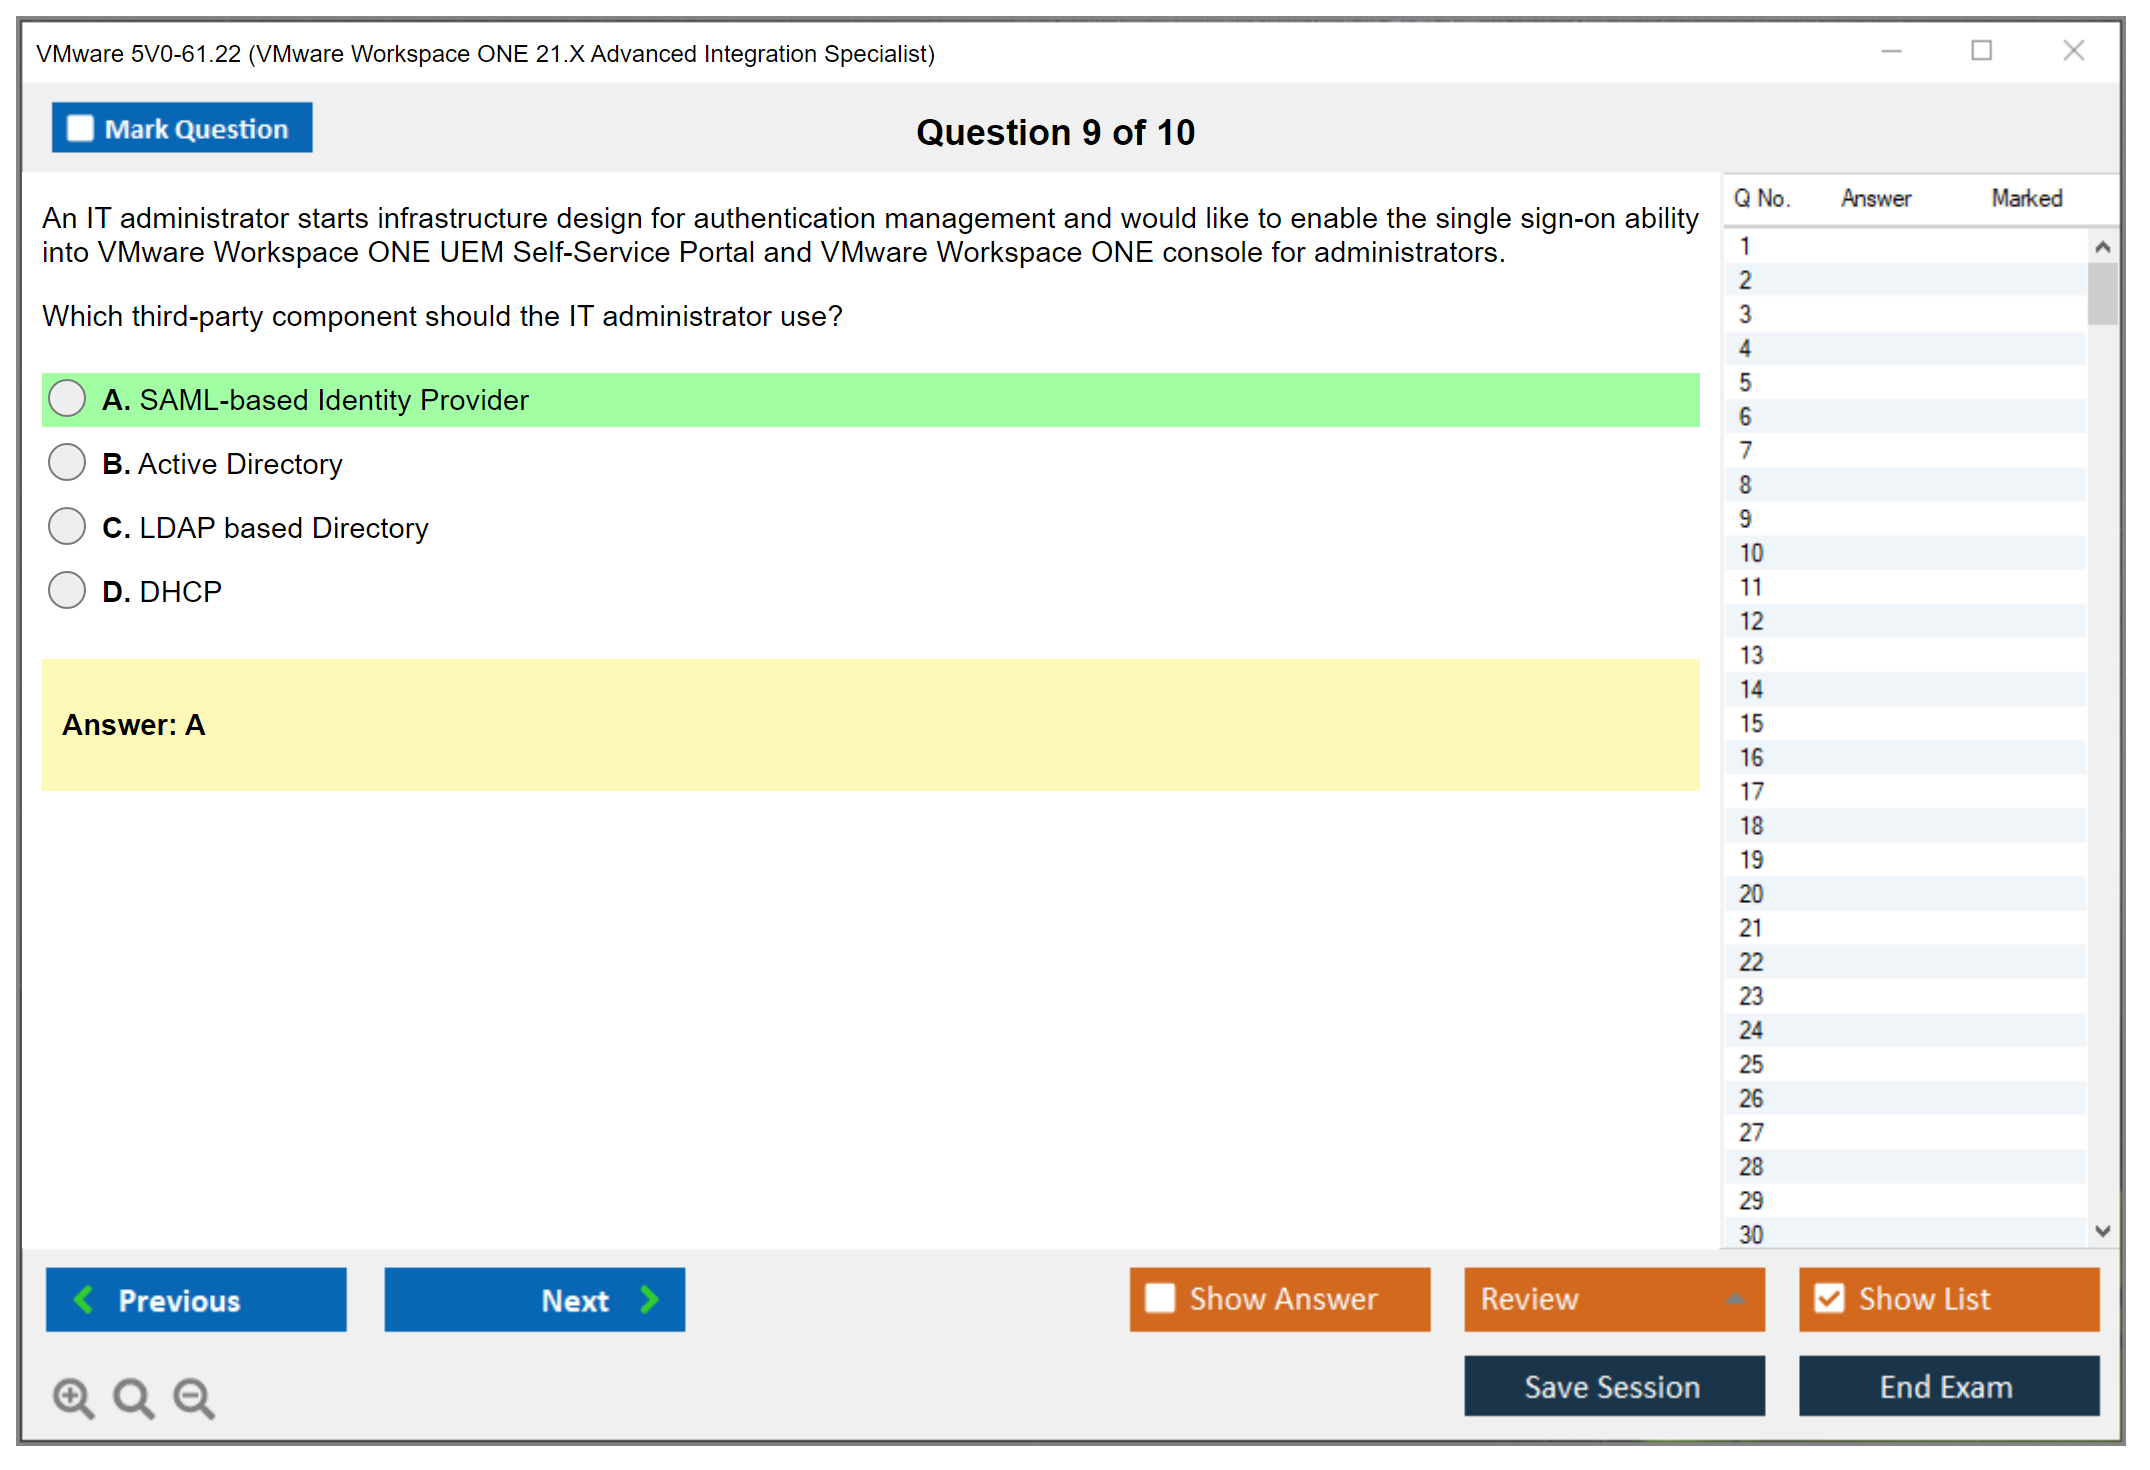Click the zoom out magnifier icon
The height and width of the screenshot is (1470, 2150).
[x=193, y=1397]
